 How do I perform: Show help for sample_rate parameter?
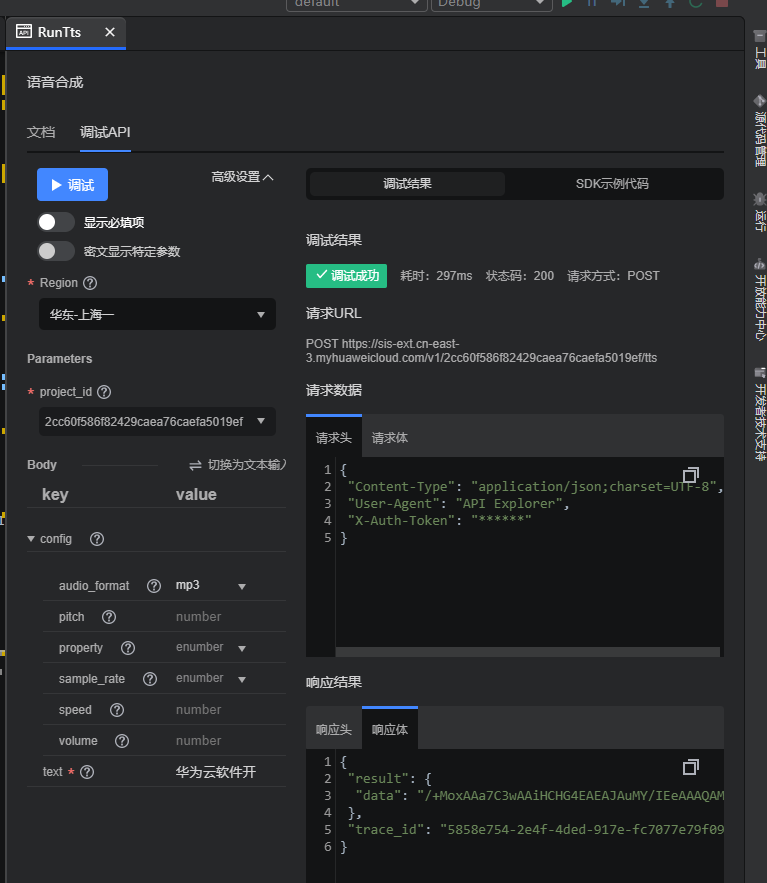(150, 679)
